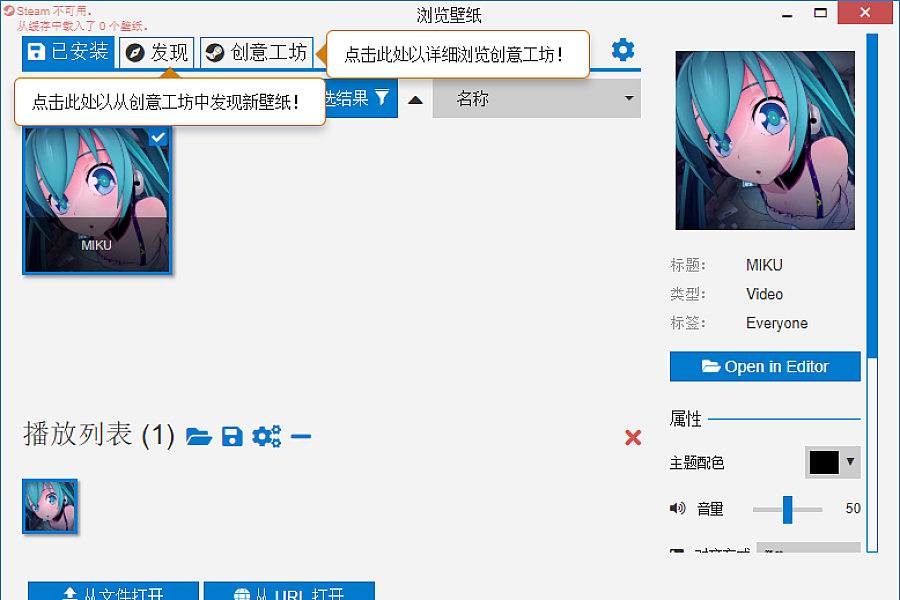The height and width of the screenshot is (600, 900).
Task: Expand the 主题配色 color dropdown arrow
Action: [850, 462]
